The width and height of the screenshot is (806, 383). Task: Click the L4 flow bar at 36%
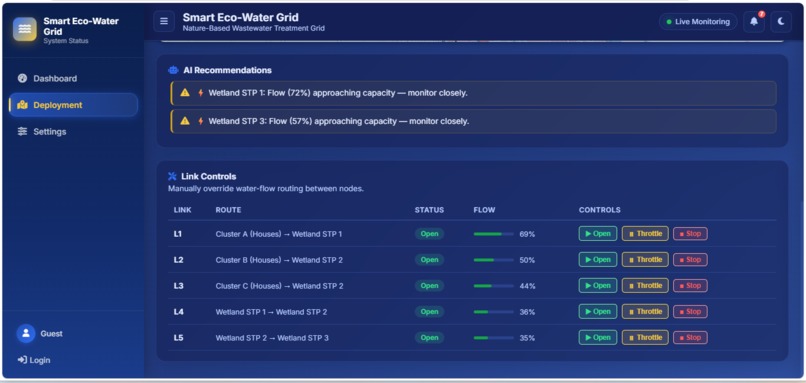point(493,312)
